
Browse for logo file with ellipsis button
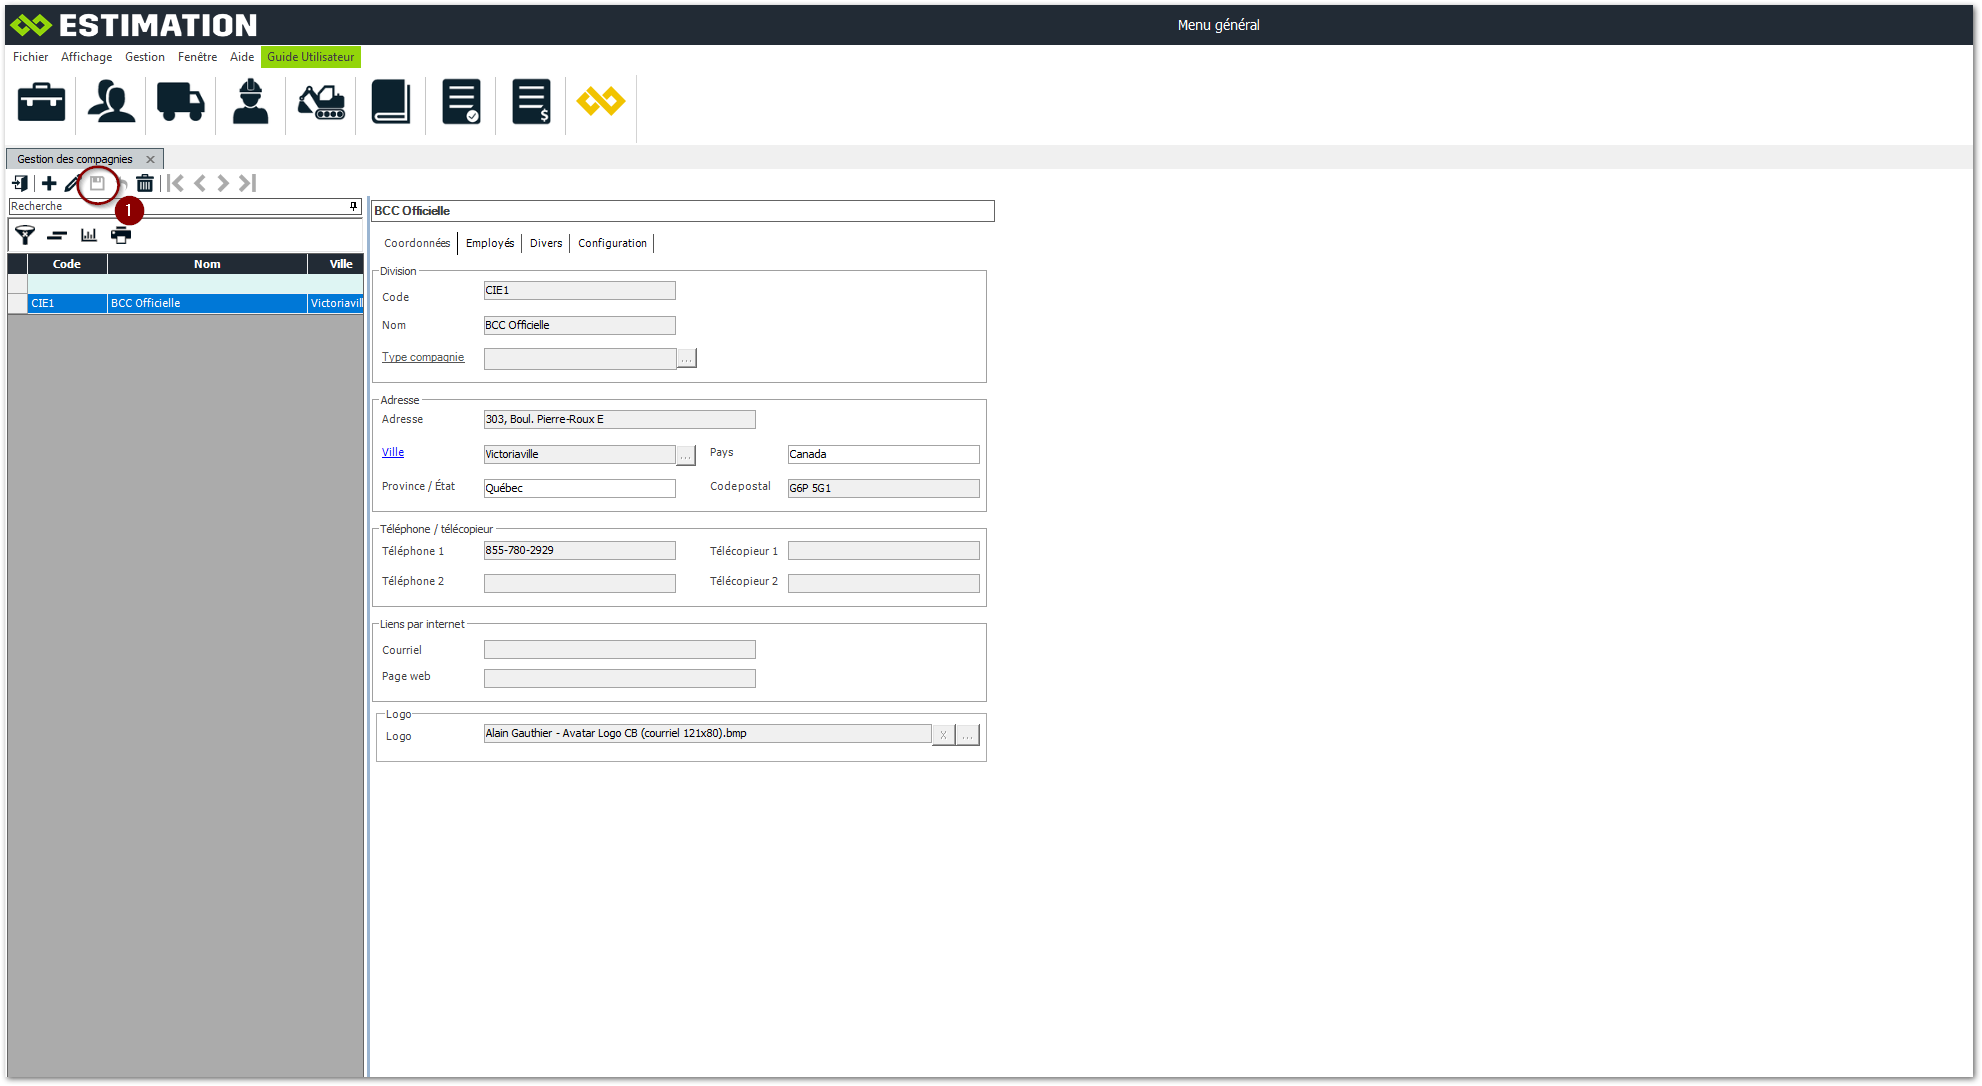click(967, 735)
